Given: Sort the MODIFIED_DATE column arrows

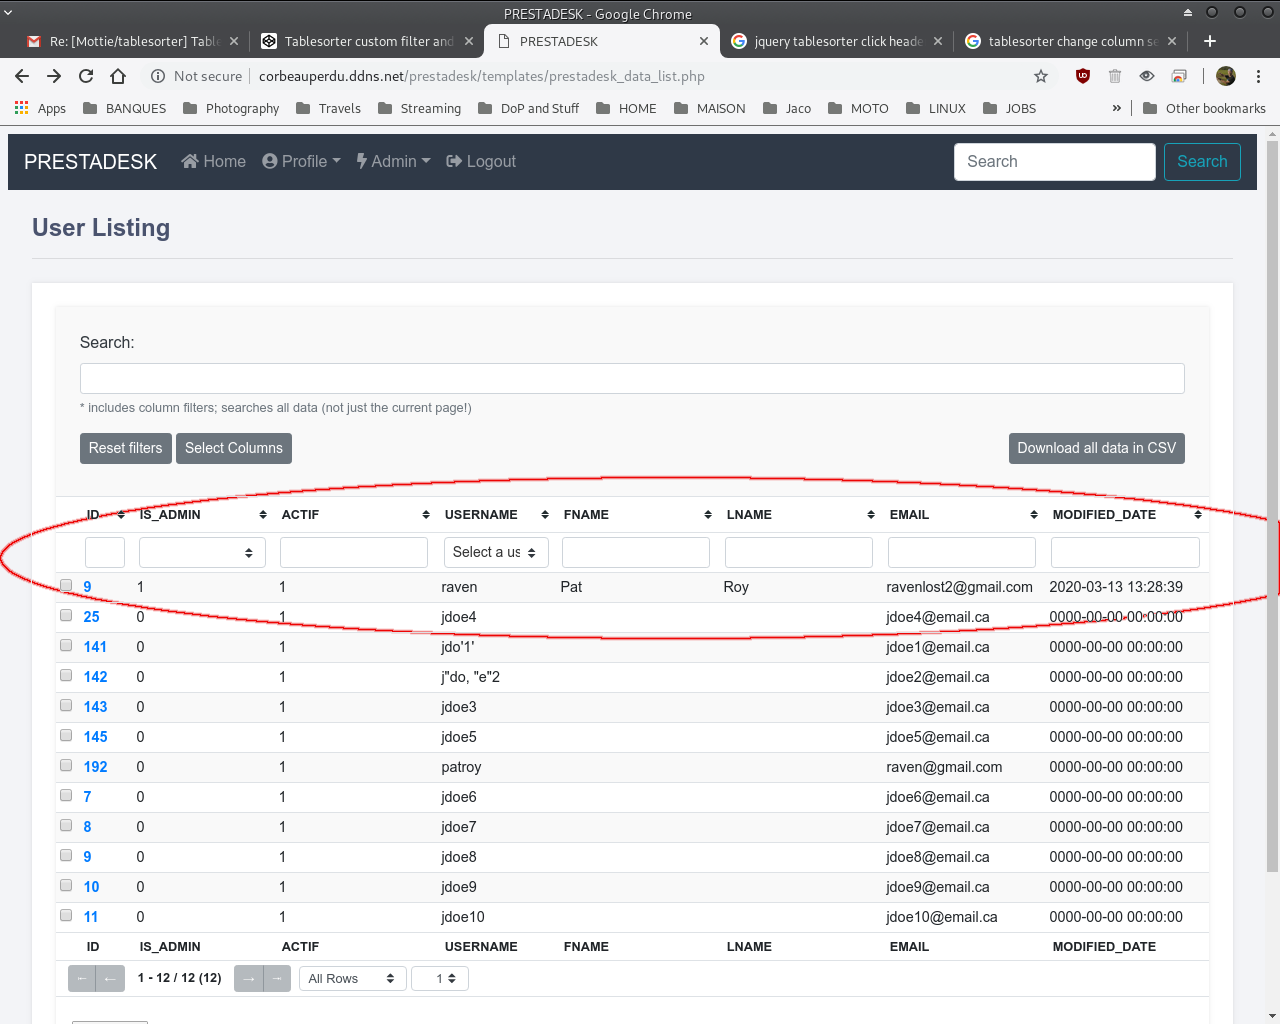Looking at the screenshot, I should pyautogui.click(x=1198, y=514).
